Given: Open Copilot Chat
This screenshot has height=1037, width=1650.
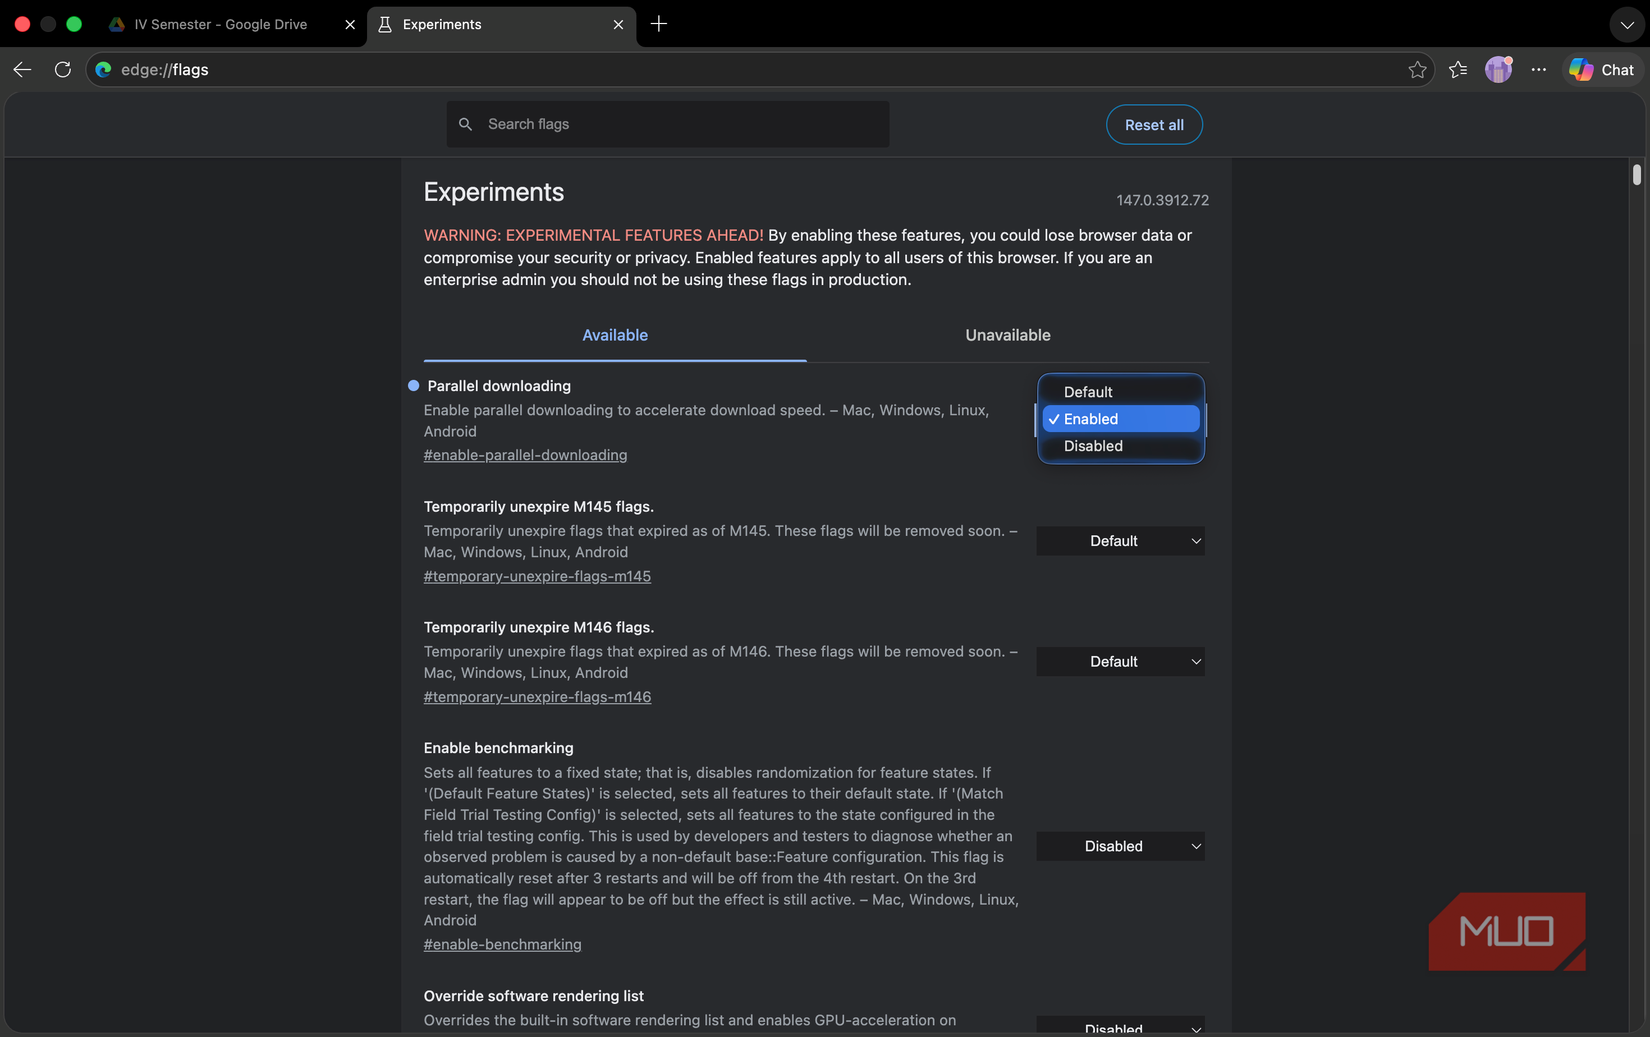Looking at the screenshot, I should [x=1602, y=70].
